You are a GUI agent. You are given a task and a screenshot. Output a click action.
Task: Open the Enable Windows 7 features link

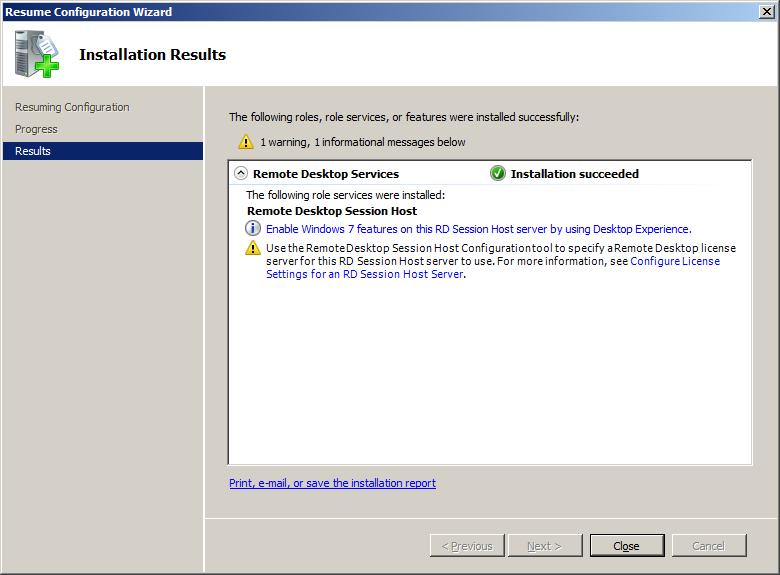click(478, 229)
